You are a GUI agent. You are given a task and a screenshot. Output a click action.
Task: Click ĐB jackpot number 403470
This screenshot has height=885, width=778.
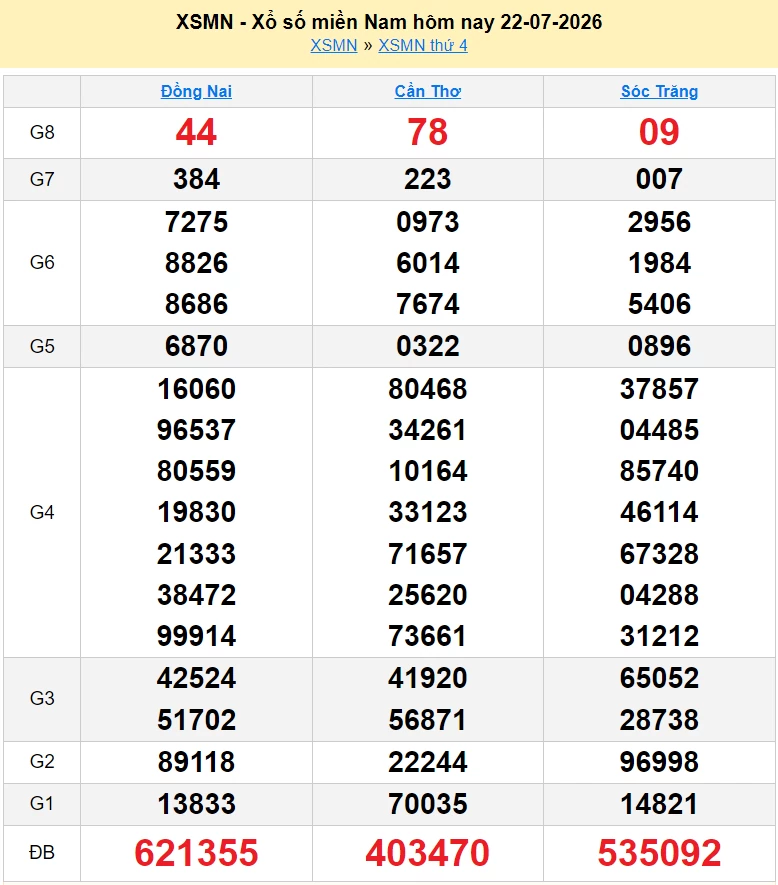pyautogui.click(x=427, y=852)
